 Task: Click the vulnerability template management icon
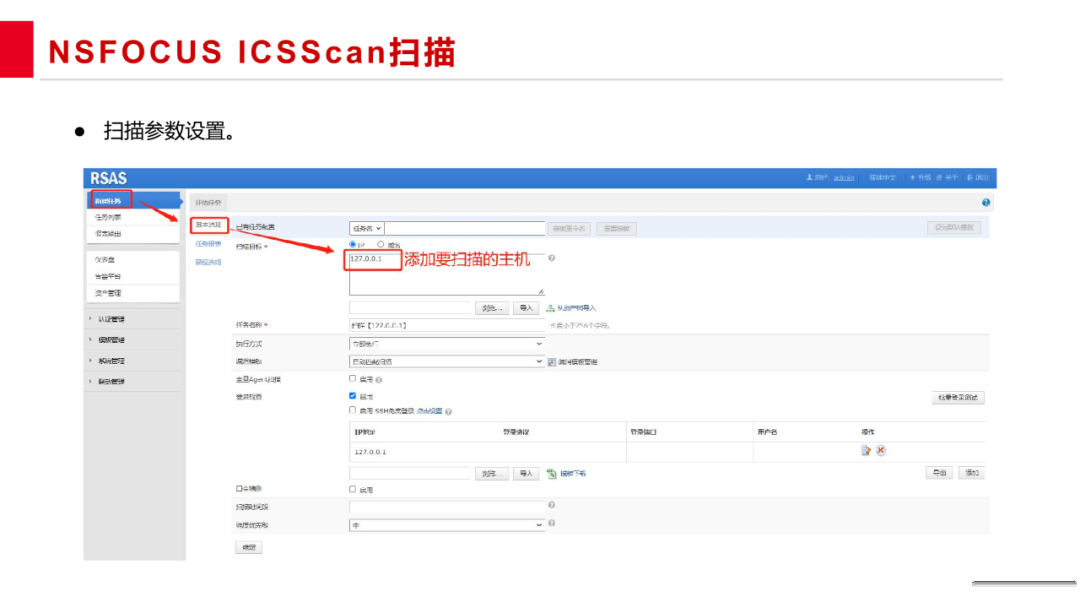click(552, 362)
